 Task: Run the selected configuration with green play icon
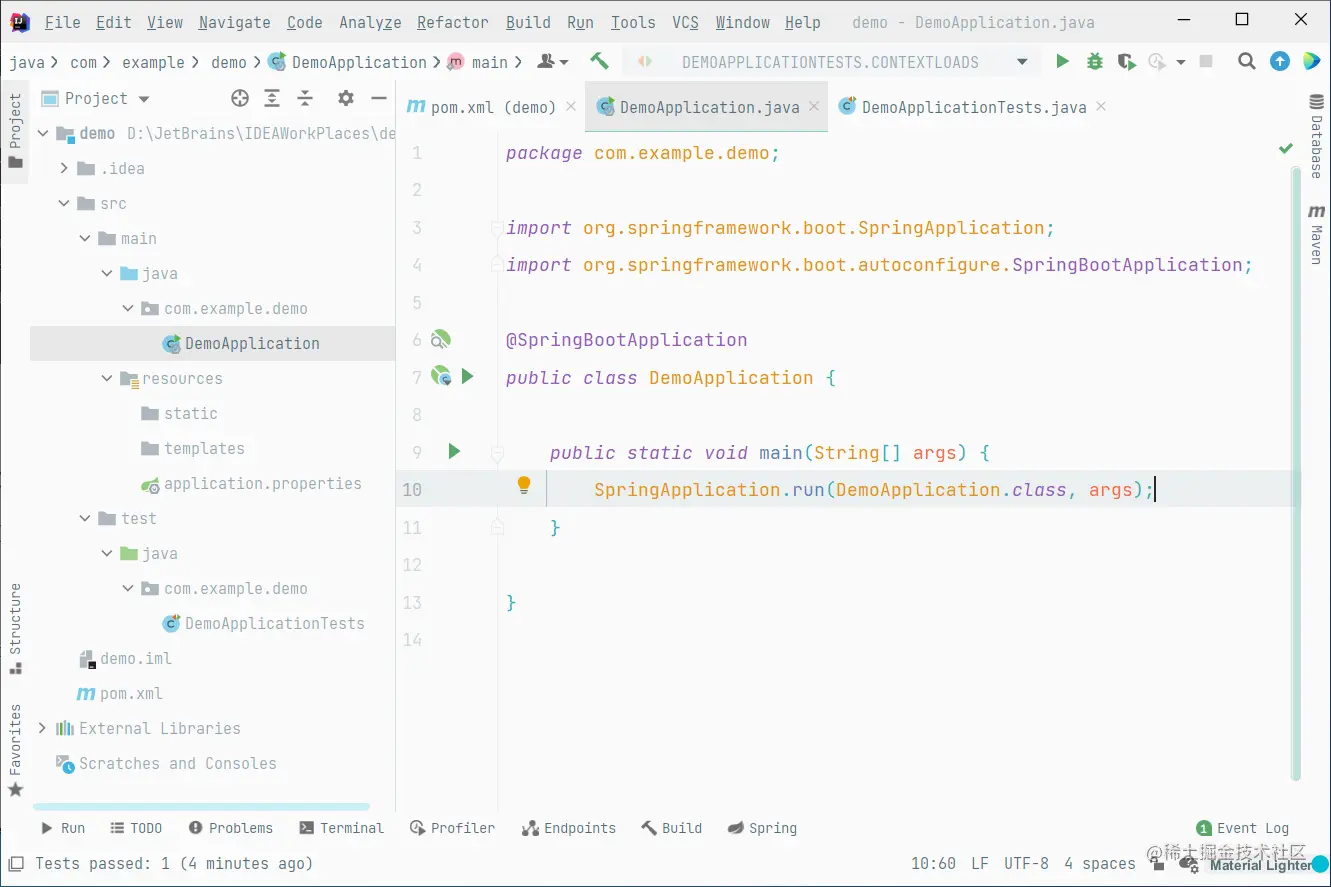pyautogui.click(x=1062, y=62)
